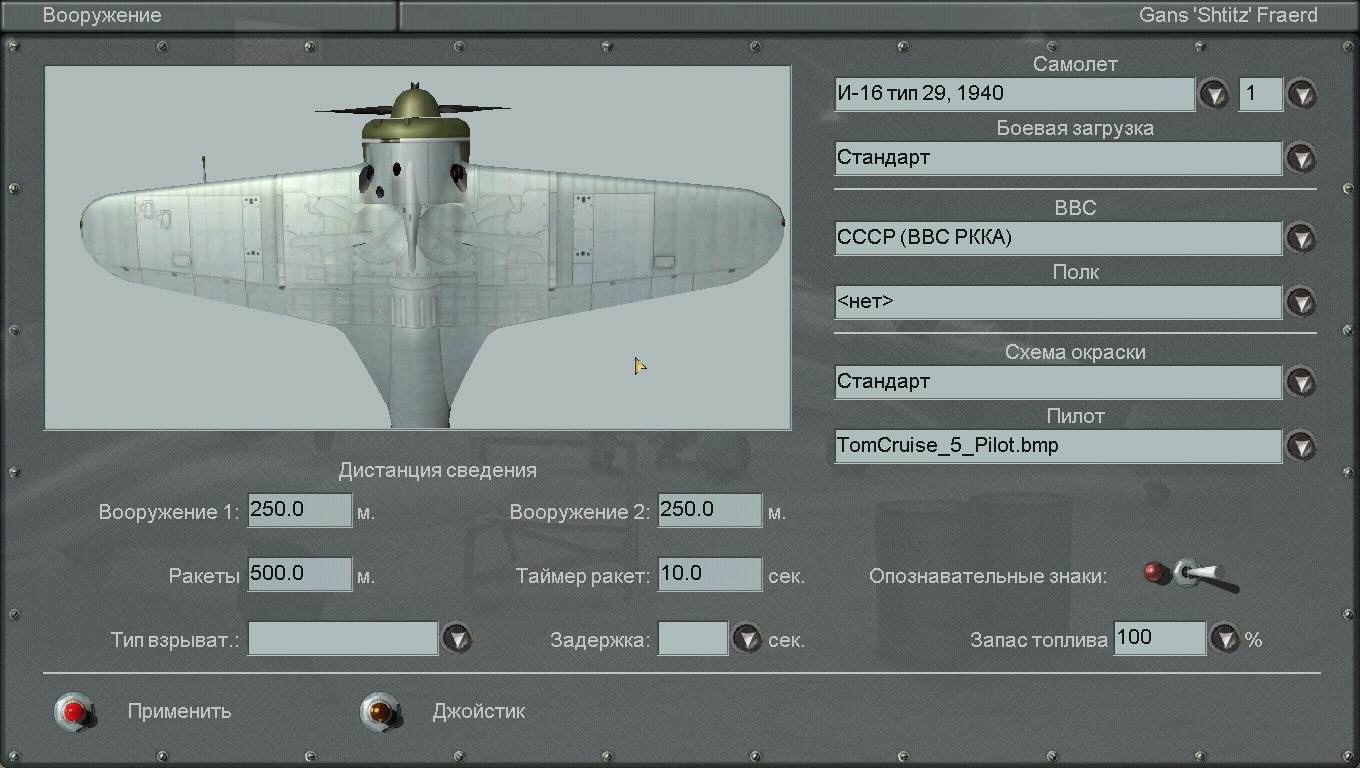1360x768 pixels.
Task: Click the Дистанция сведения heading
Action: click(x=438, y=470)
